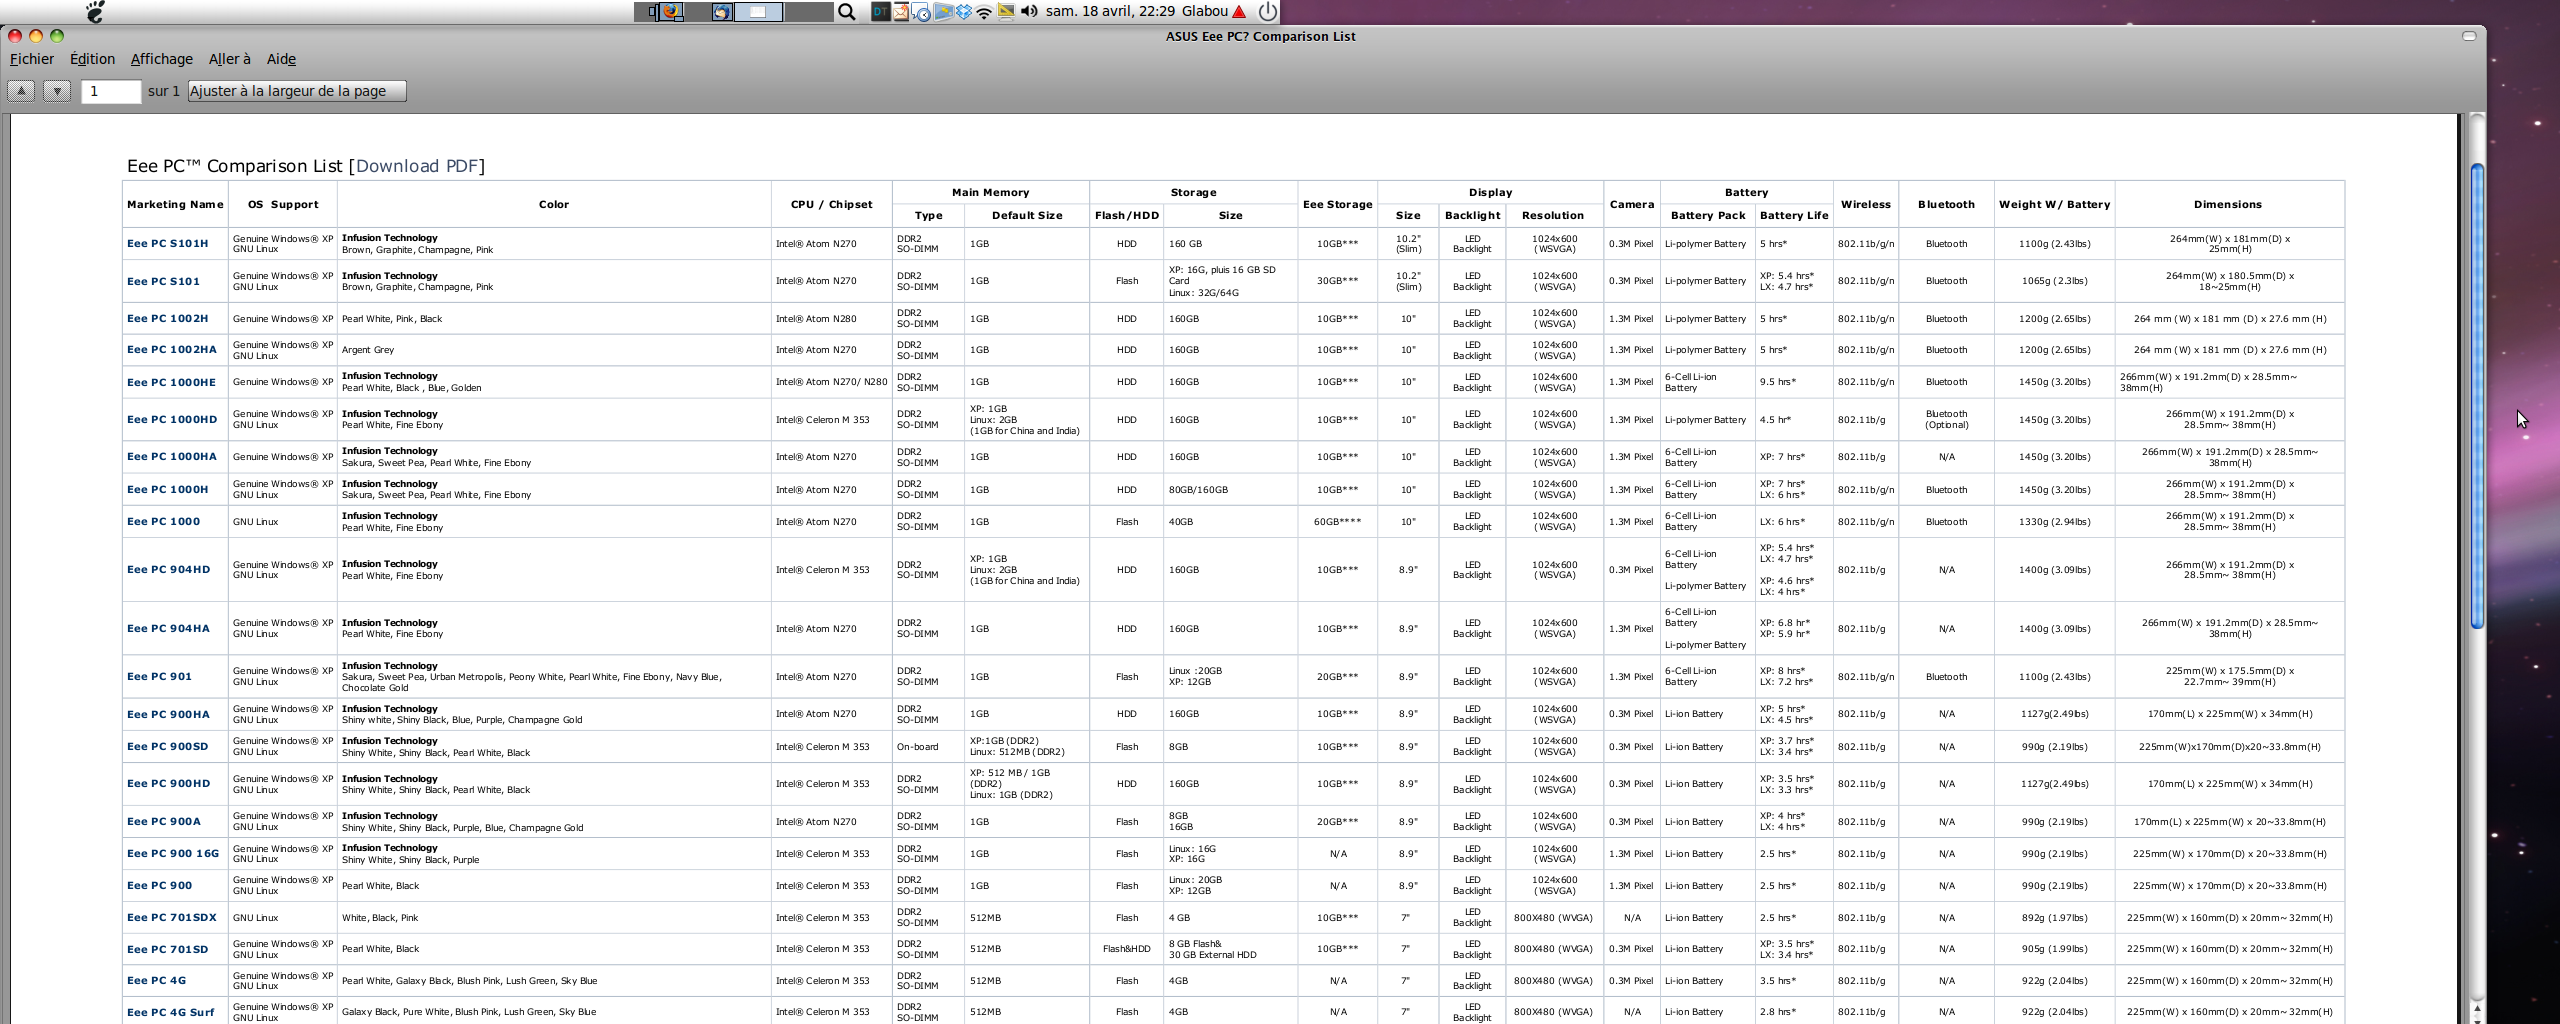Open the Glabou user menu in panel
Image resolution: width=2560 pixels, height=1024 pixels.
[x=1204, y=12]
